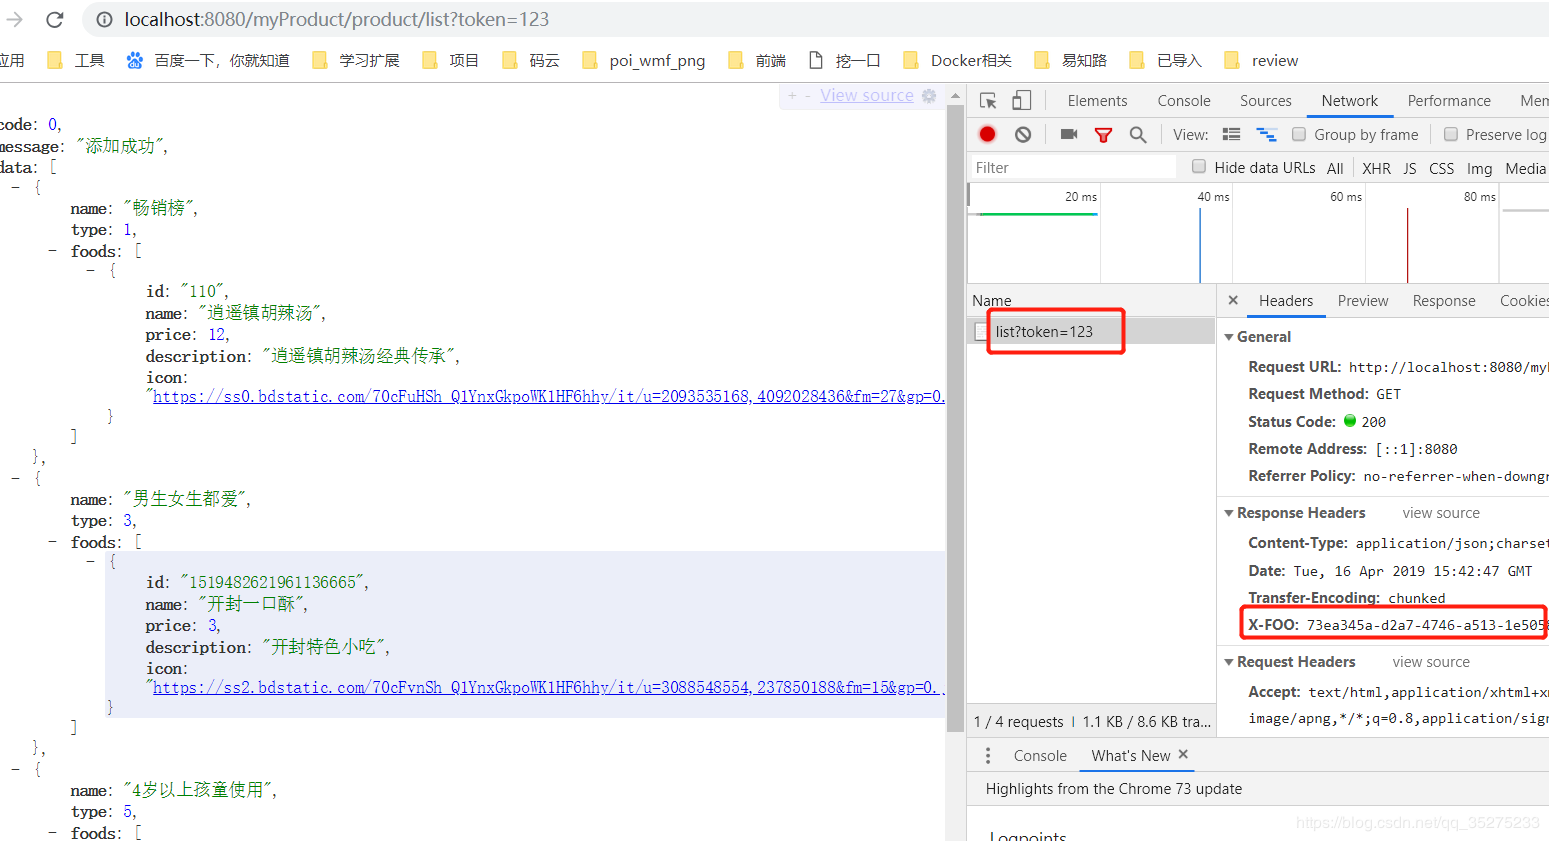Collapse the 开封一口酥 food object
This screenshot has width=1549, height=841.
click(x=91, y=561)
